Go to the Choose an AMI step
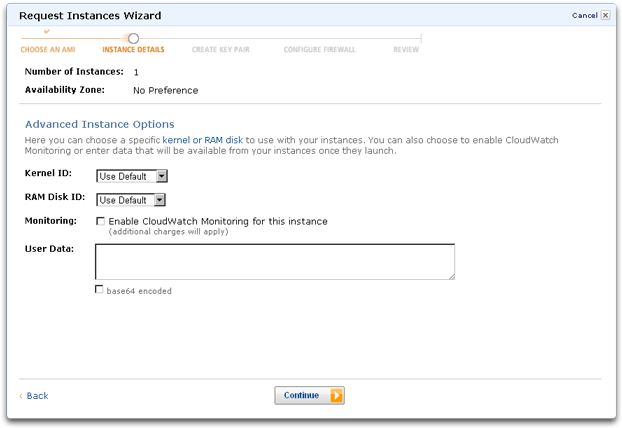 48,50
